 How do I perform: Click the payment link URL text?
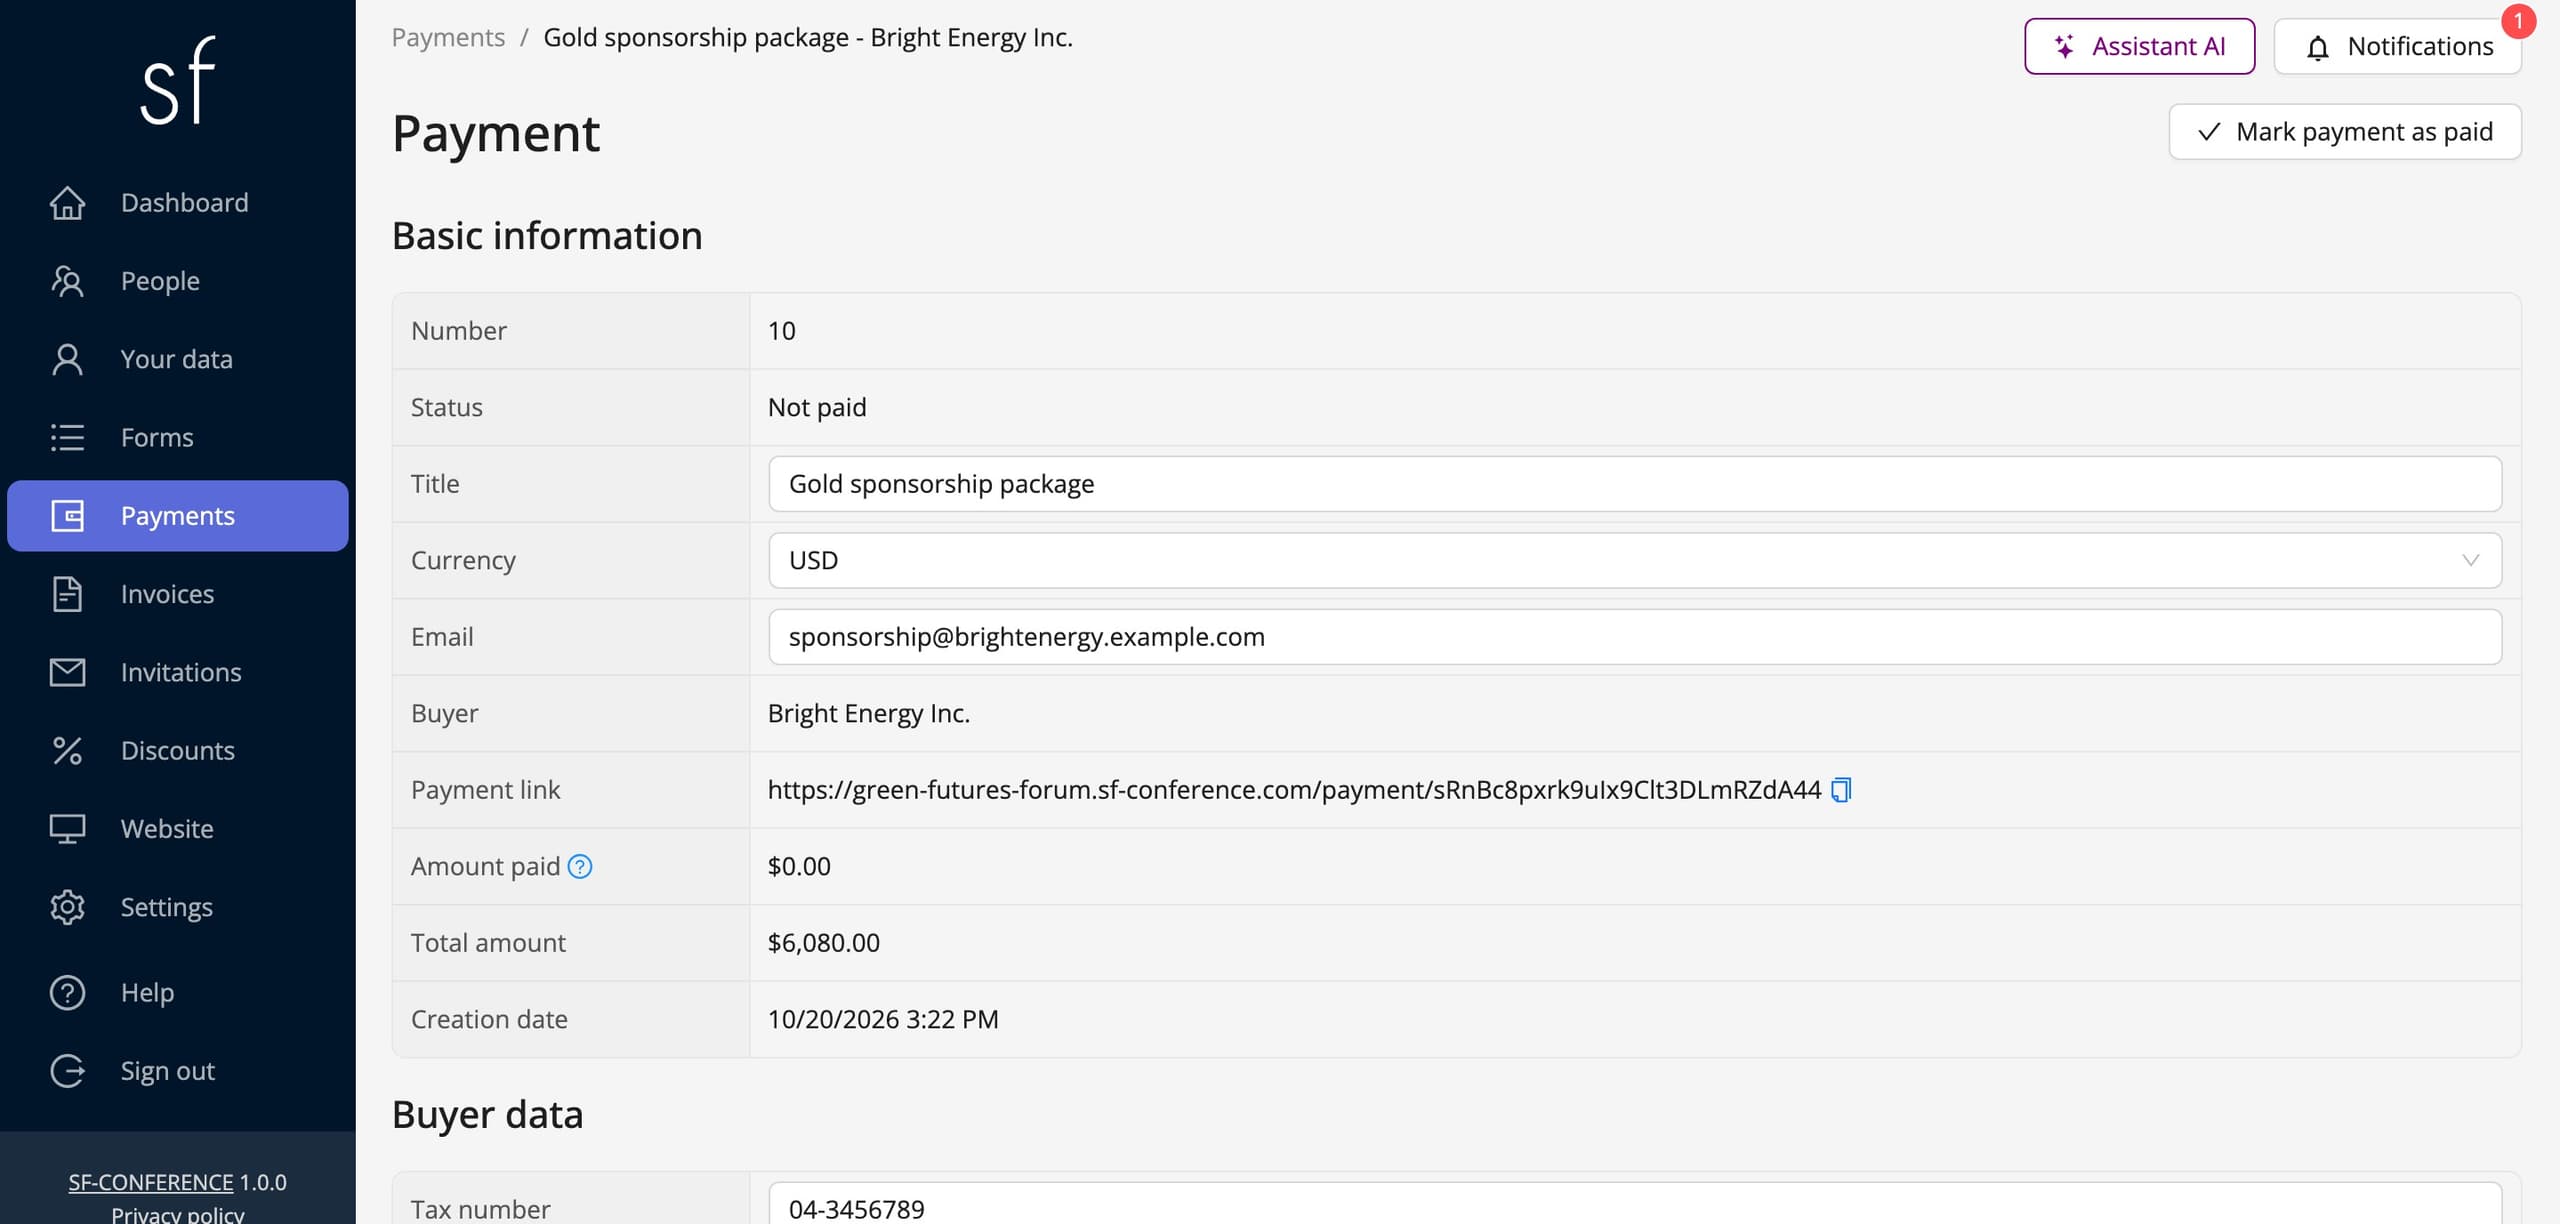pyautogui.click(x=1294, y=790)
